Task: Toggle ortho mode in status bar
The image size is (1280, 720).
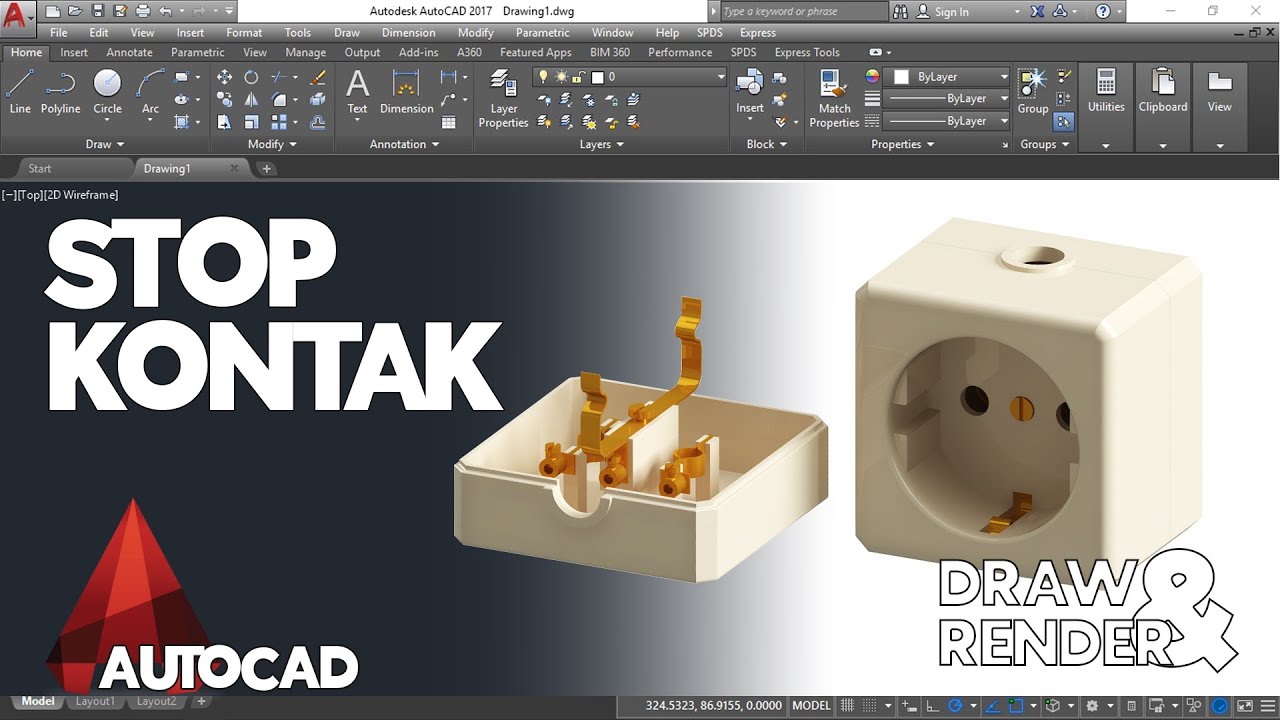Action: tap(932, 705)
